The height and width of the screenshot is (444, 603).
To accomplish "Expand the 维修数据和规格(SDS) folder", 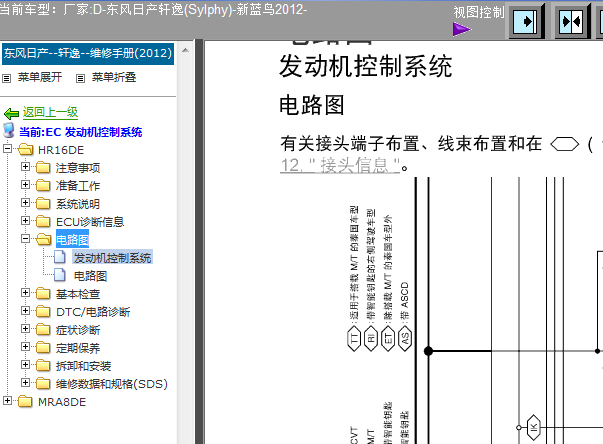I will [x=25, y=382].
